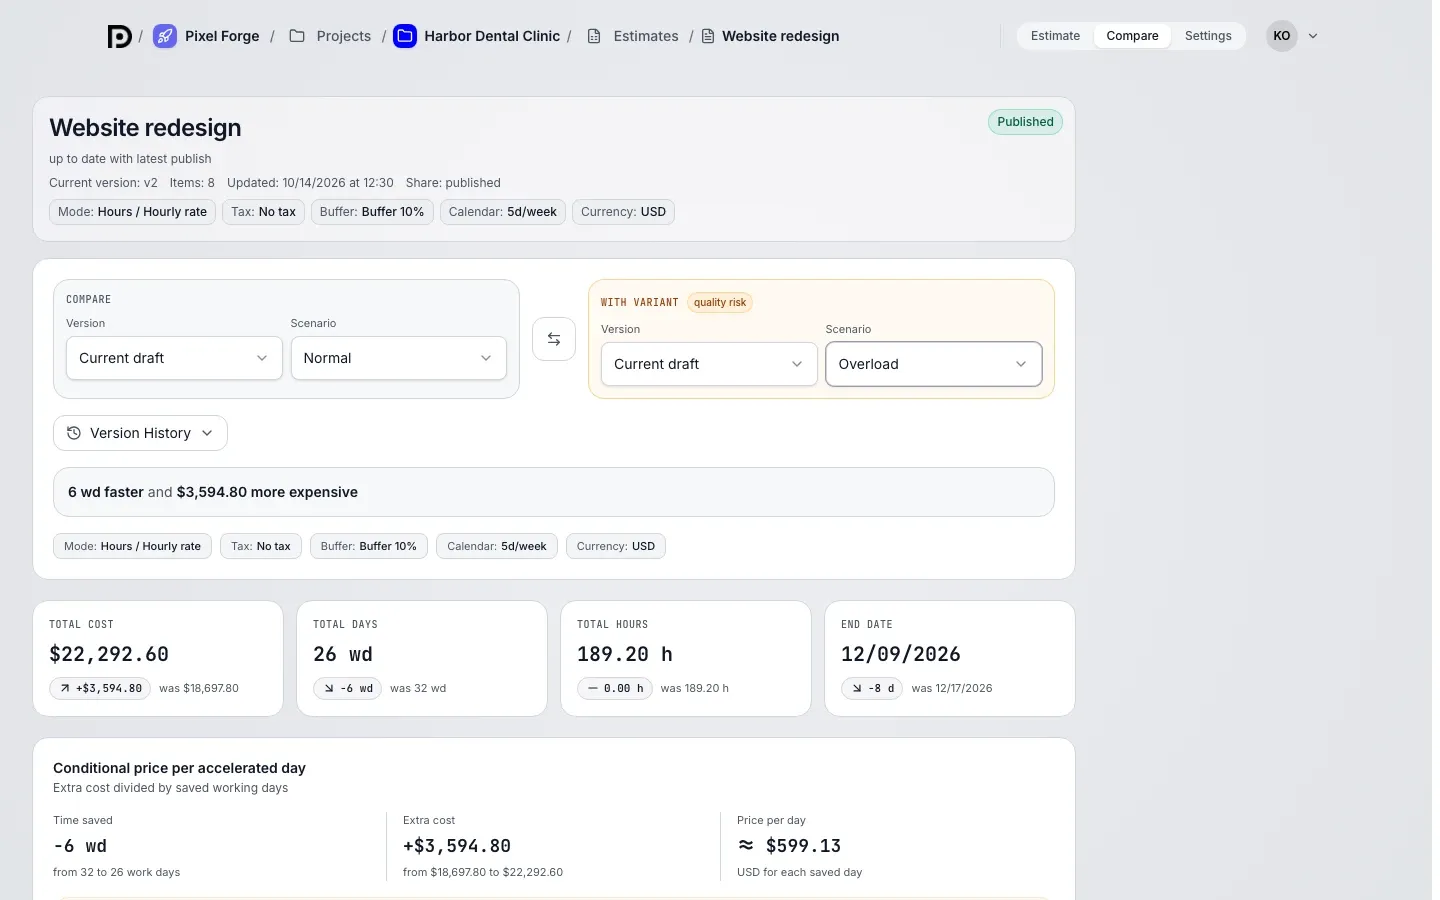Click 'Conditional price per accelerated day' heading

[x=179, y=768]
